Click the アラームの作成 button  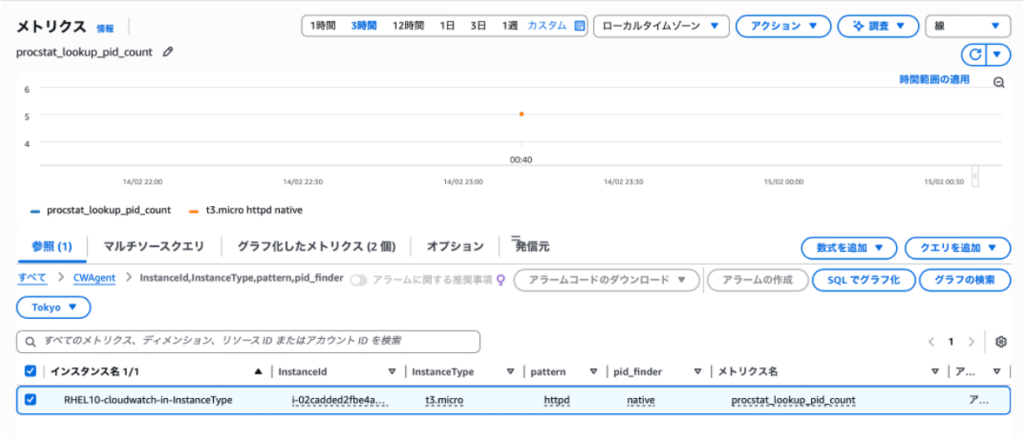(758, 280)
